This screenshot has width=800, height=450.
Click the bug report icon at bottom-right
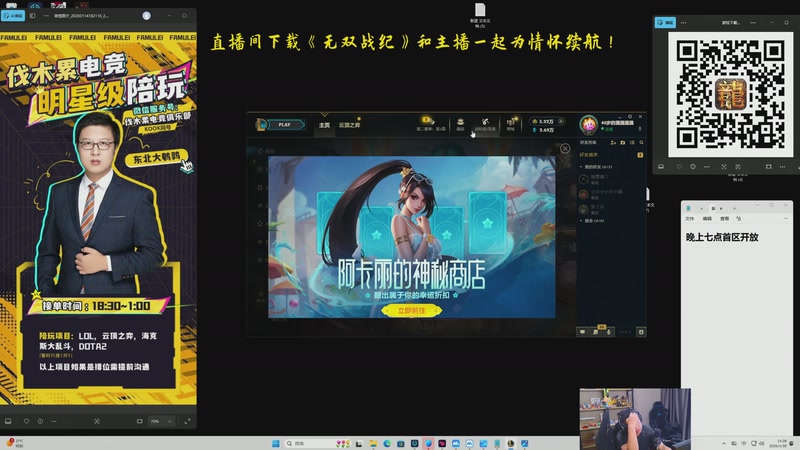[x=641, y=332]
